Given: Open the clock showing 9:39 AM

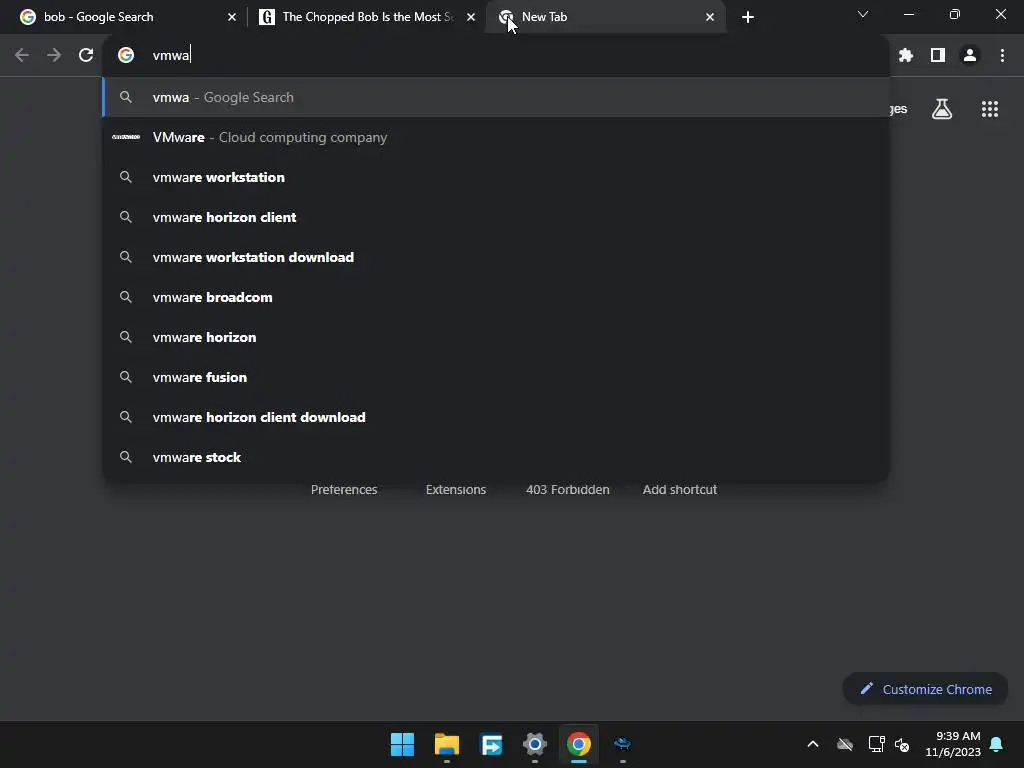Looking at the screenshot, I should 953,744.
